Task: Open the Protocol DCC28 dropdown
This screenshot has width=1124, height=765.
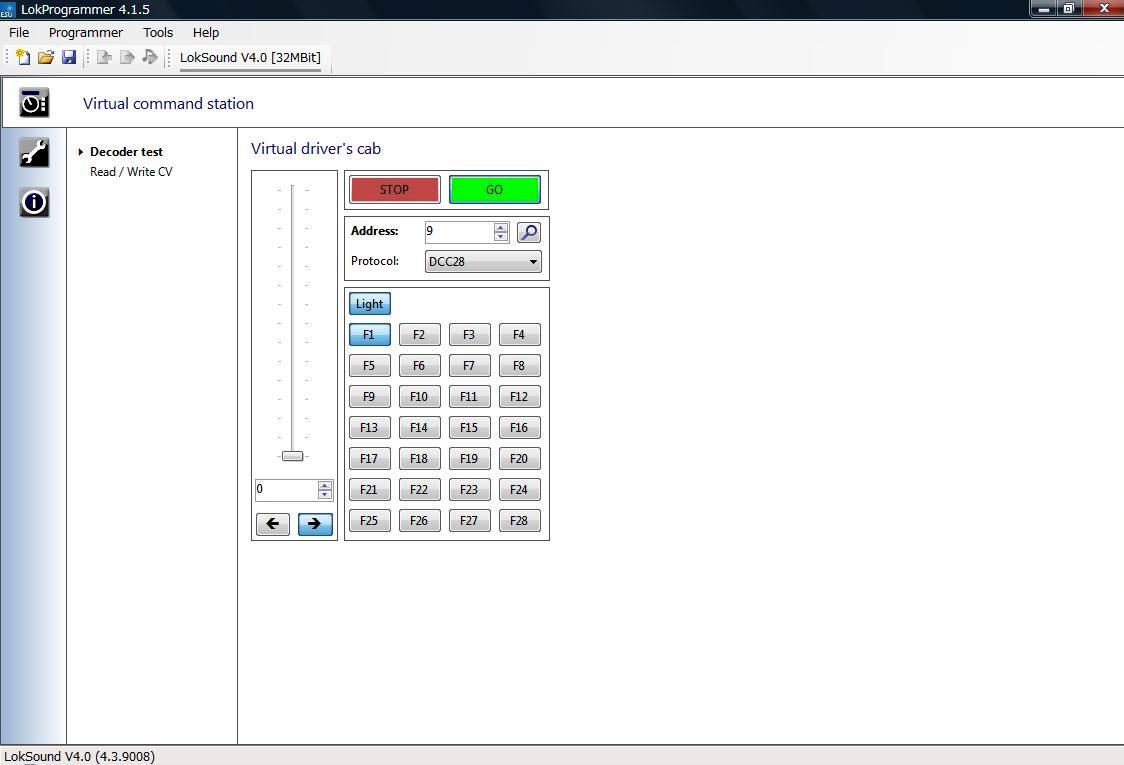Action: point(483,262)
